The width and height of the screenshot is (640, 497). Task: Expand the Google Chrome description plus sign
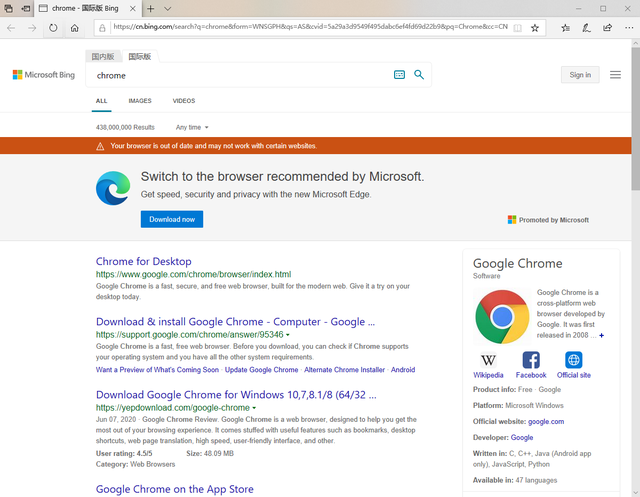click(601, 335)
